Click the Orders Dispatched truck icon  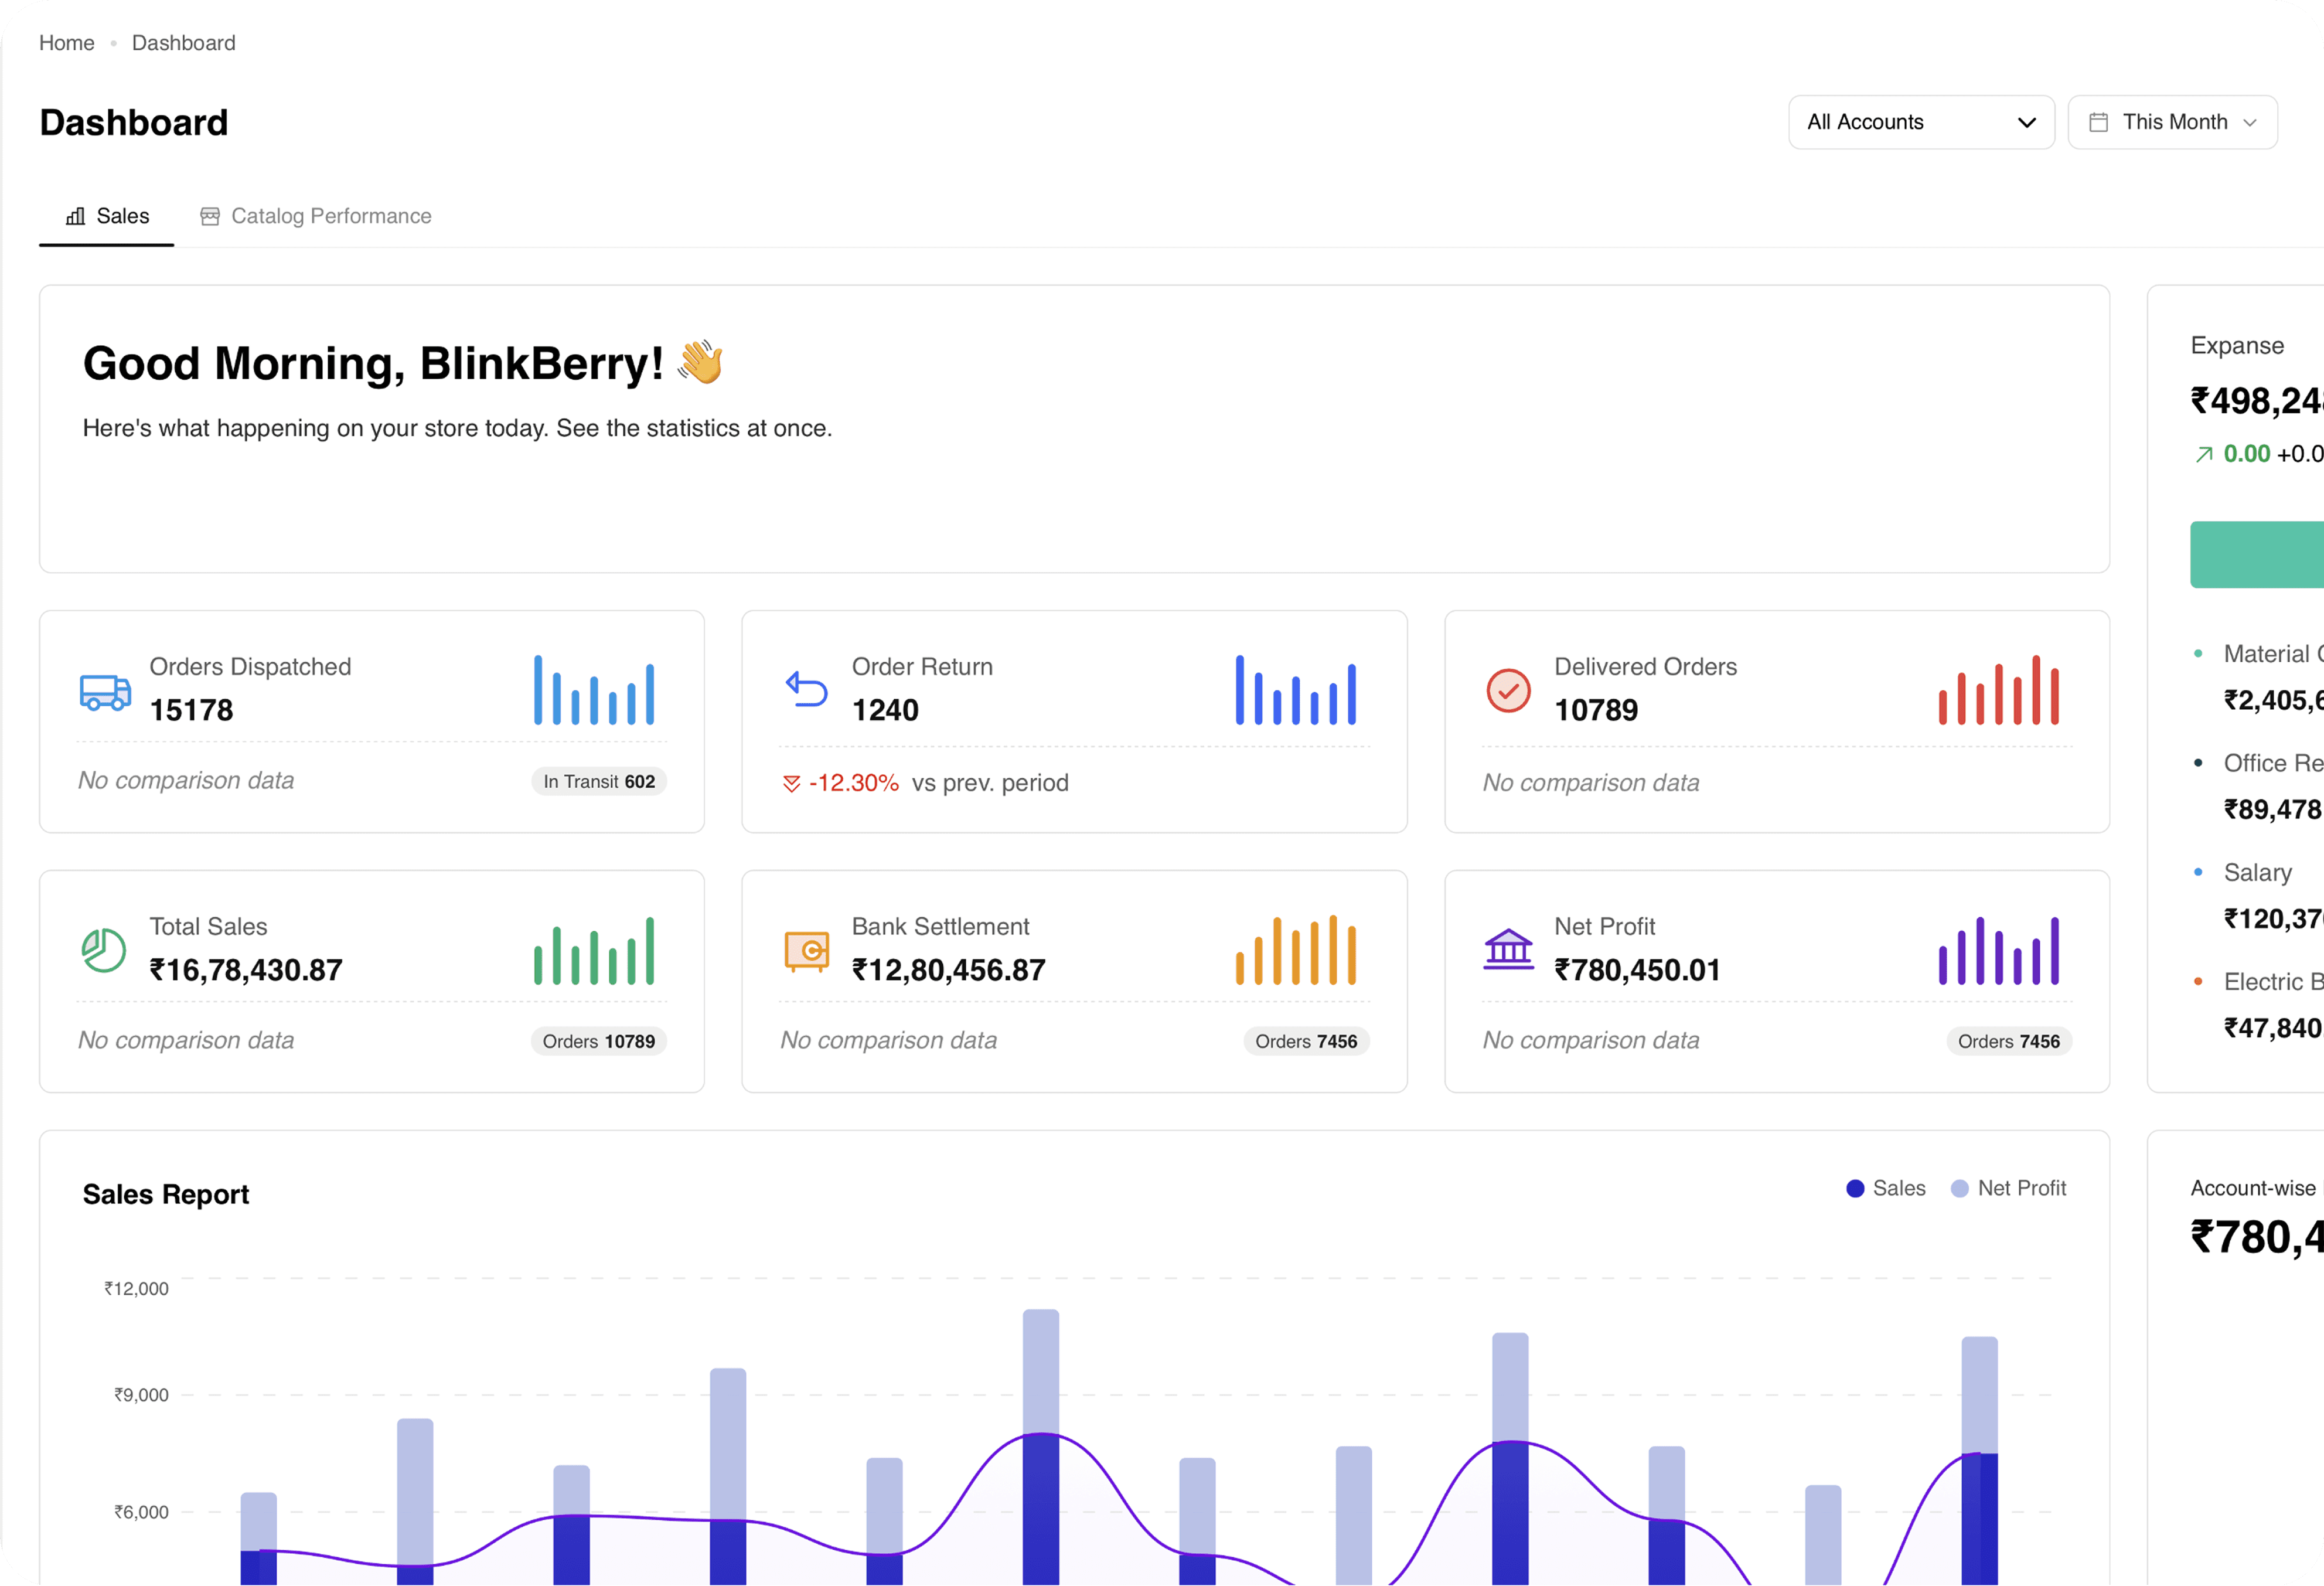[105, 692]
